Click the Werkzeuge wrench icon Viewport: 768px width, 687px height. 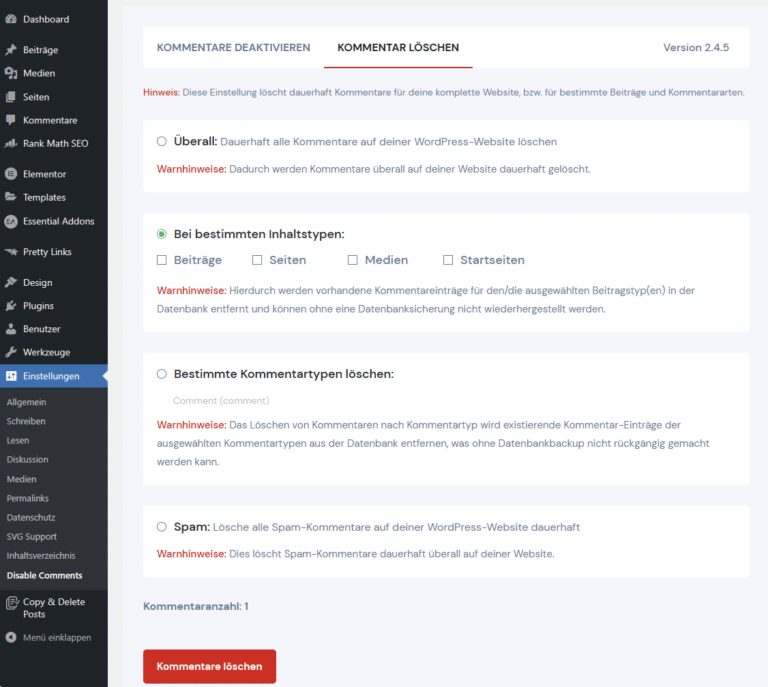[11, 352]
